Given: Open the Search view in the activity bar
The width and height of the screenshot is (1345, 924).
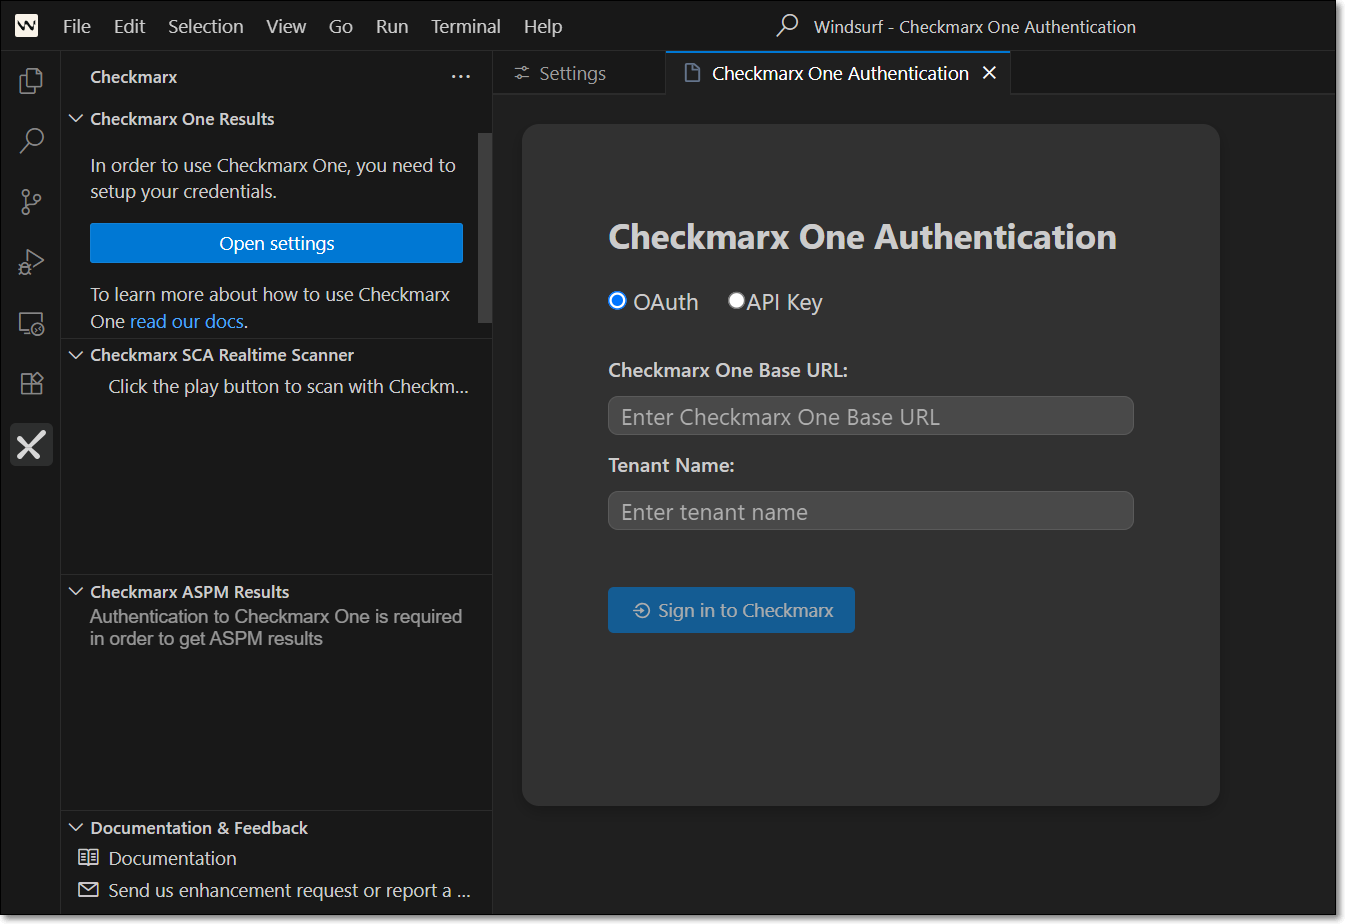Looking at the screenshot, I should tap(31, 141).
